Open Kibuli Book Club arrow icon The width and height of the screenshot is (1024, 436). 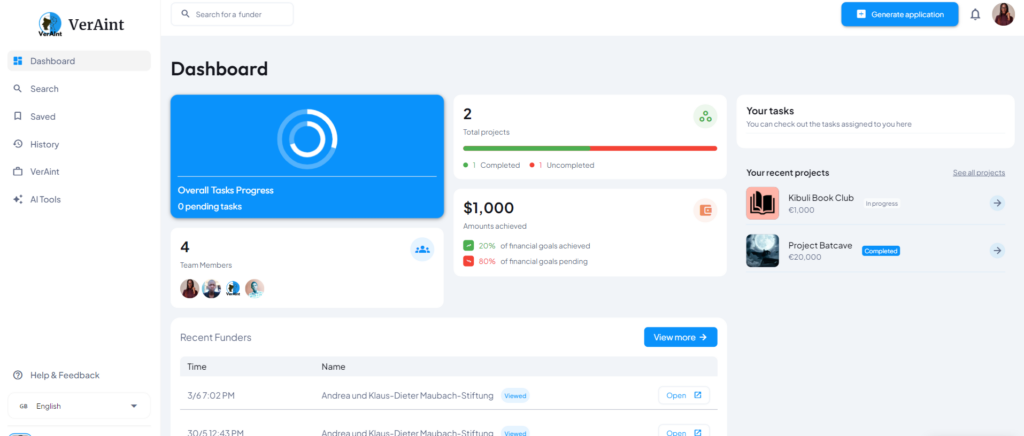997,203
